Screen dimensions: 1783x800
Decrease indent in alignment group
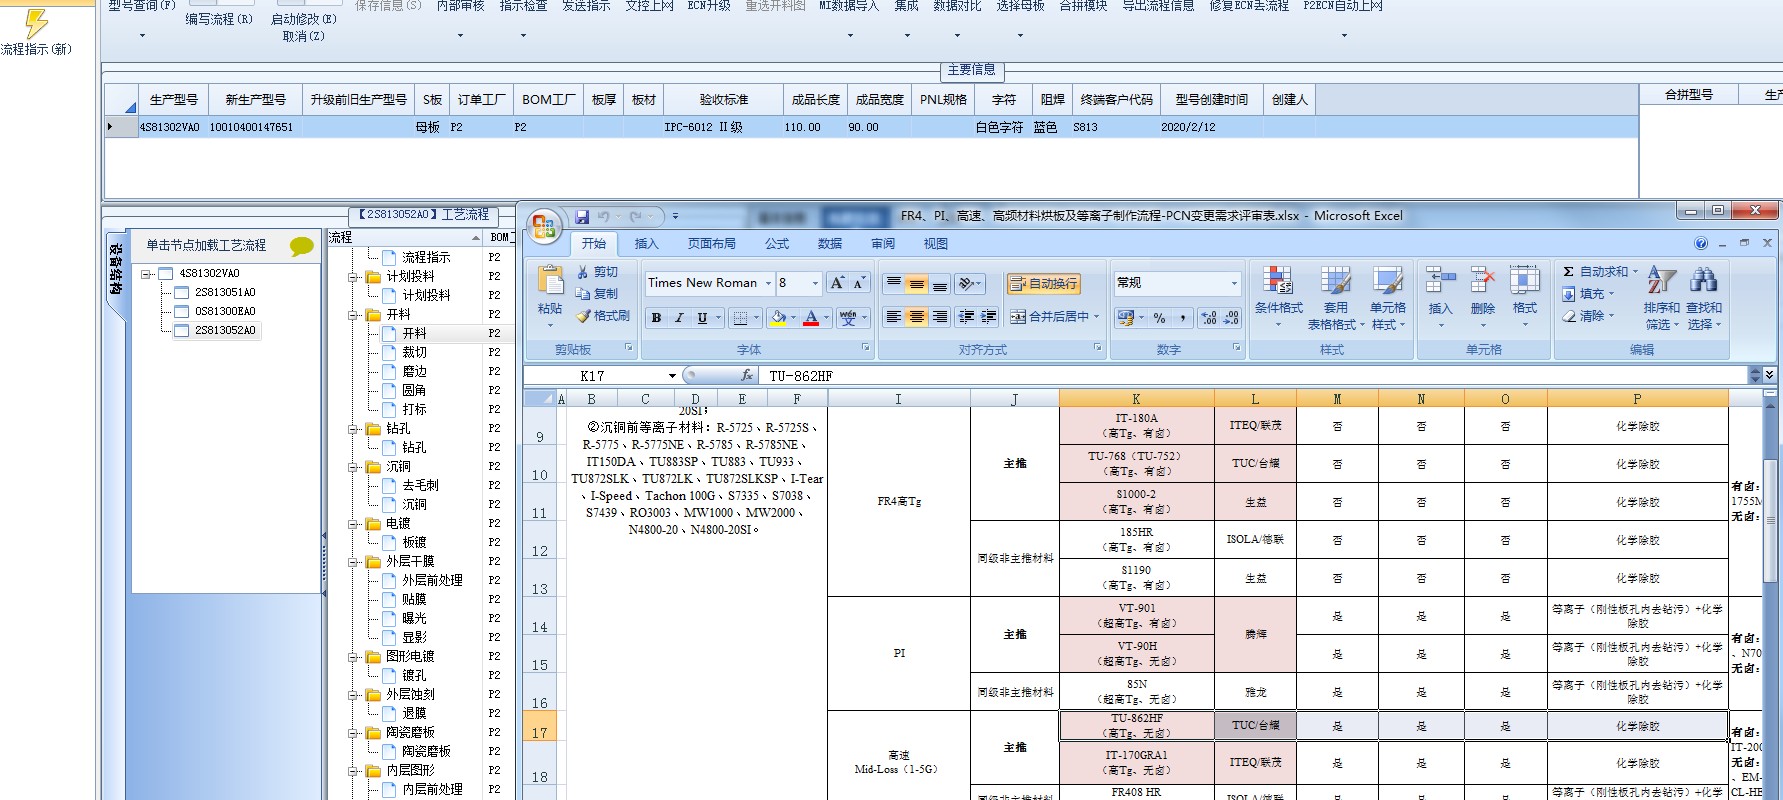966,317
